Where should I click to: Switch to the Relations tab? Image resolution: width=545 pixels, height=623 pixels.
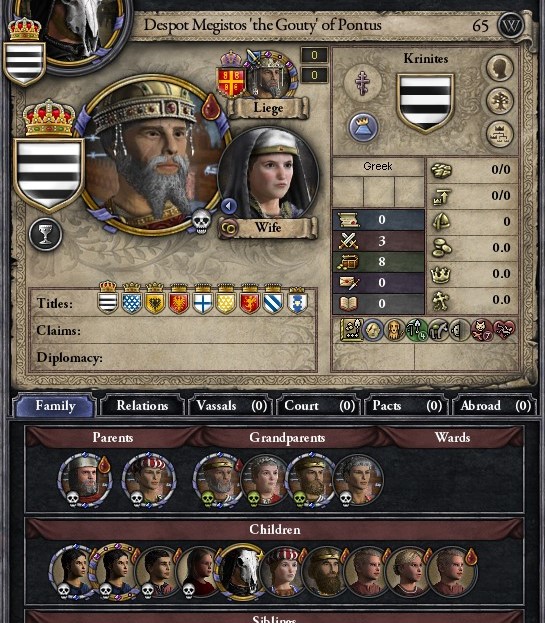tap(142, 406)
